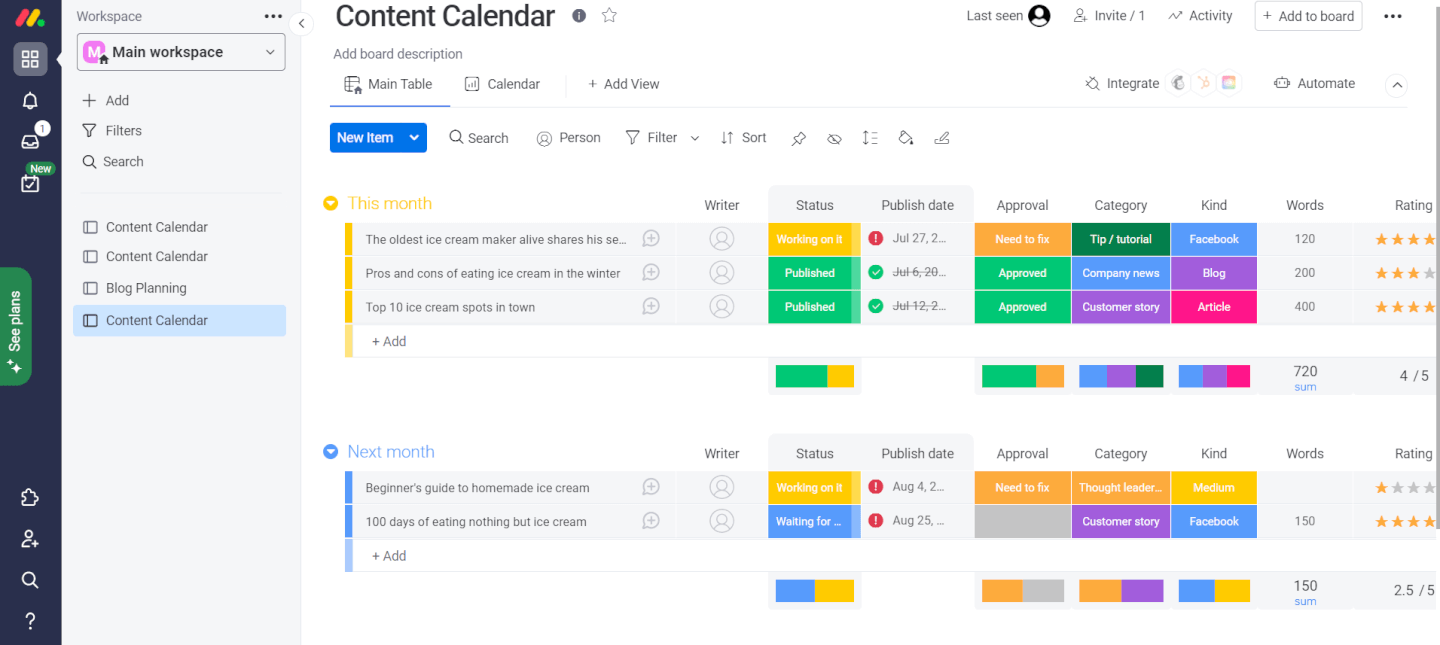Viewport: 1440px width, 645px height.
Task: Open the apps puzzle icon
Action: [30, 498]
